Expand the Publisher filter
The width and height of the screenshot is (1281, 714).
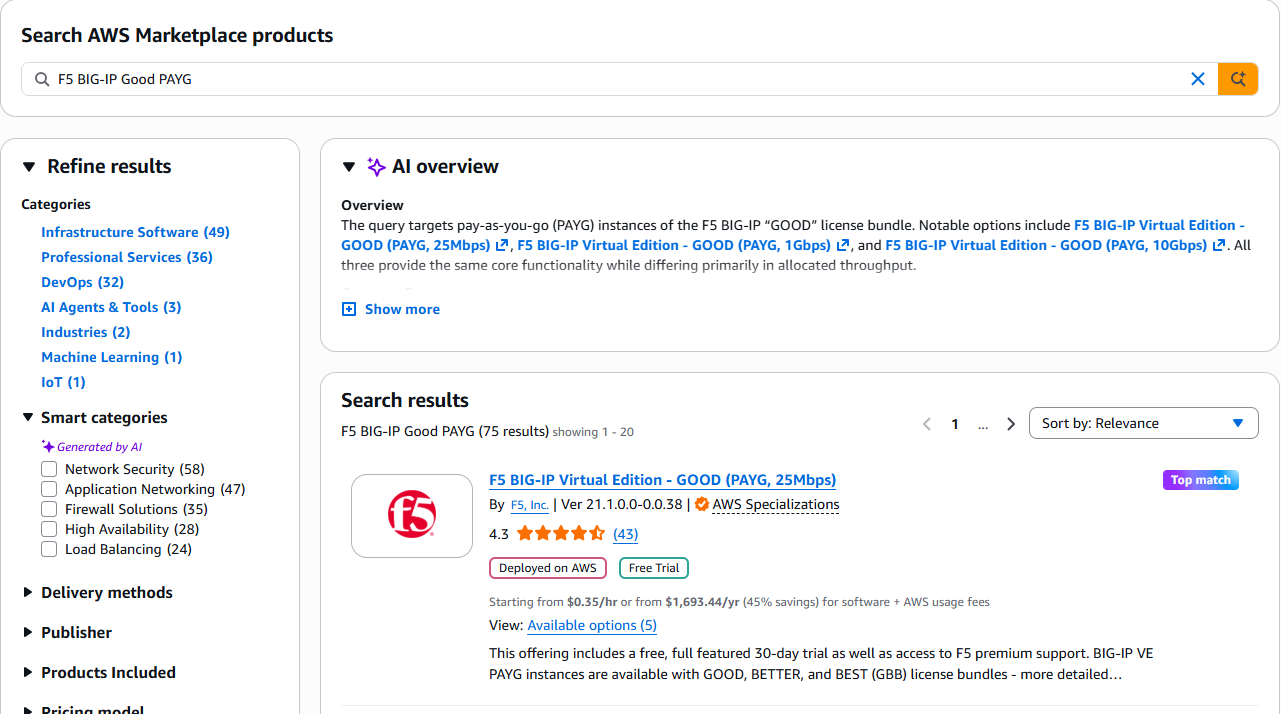(x=67, y=633)
